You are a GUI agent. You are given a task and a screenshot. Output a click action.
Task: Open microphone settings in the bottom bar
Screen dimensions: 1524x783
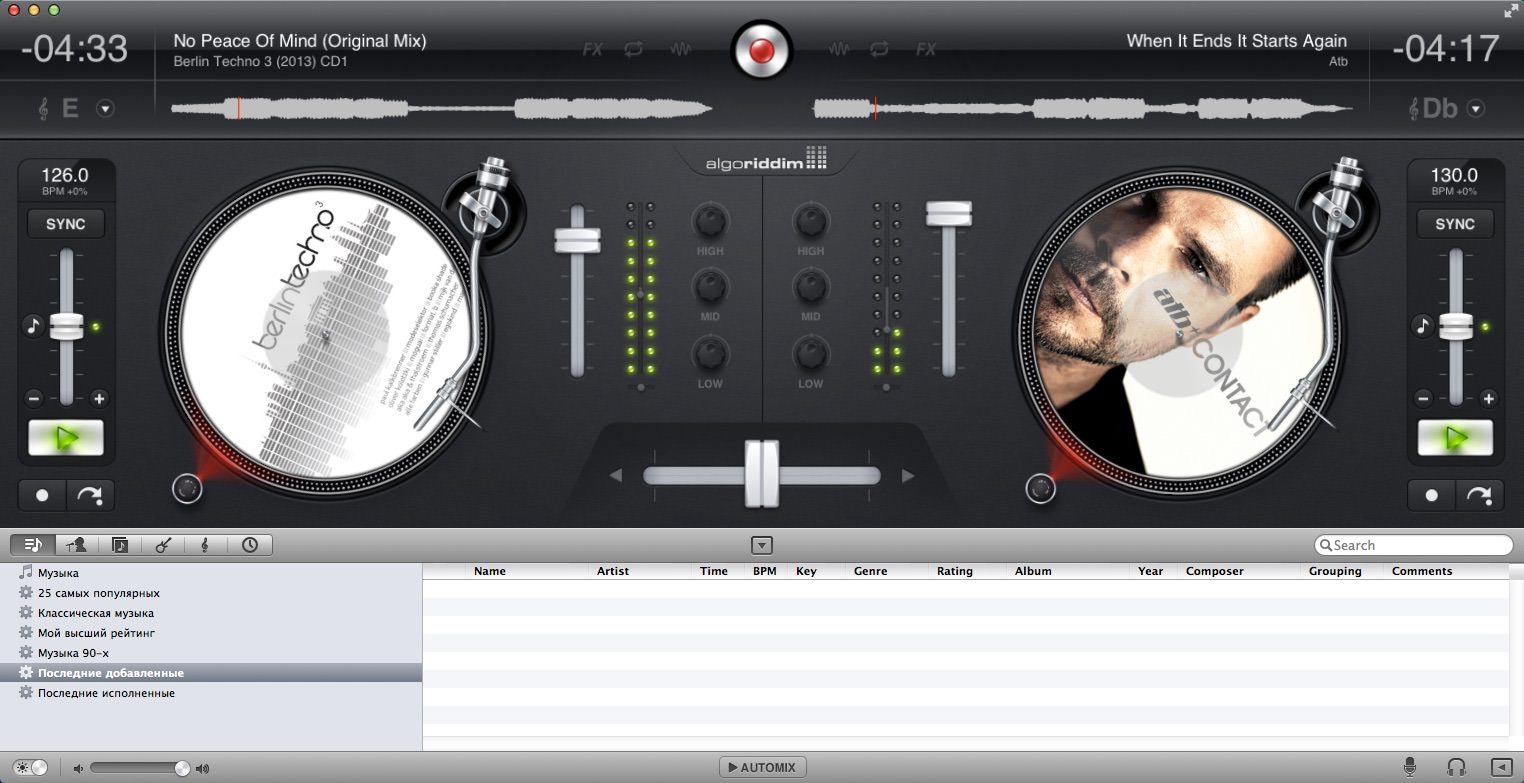(1410, 767)
